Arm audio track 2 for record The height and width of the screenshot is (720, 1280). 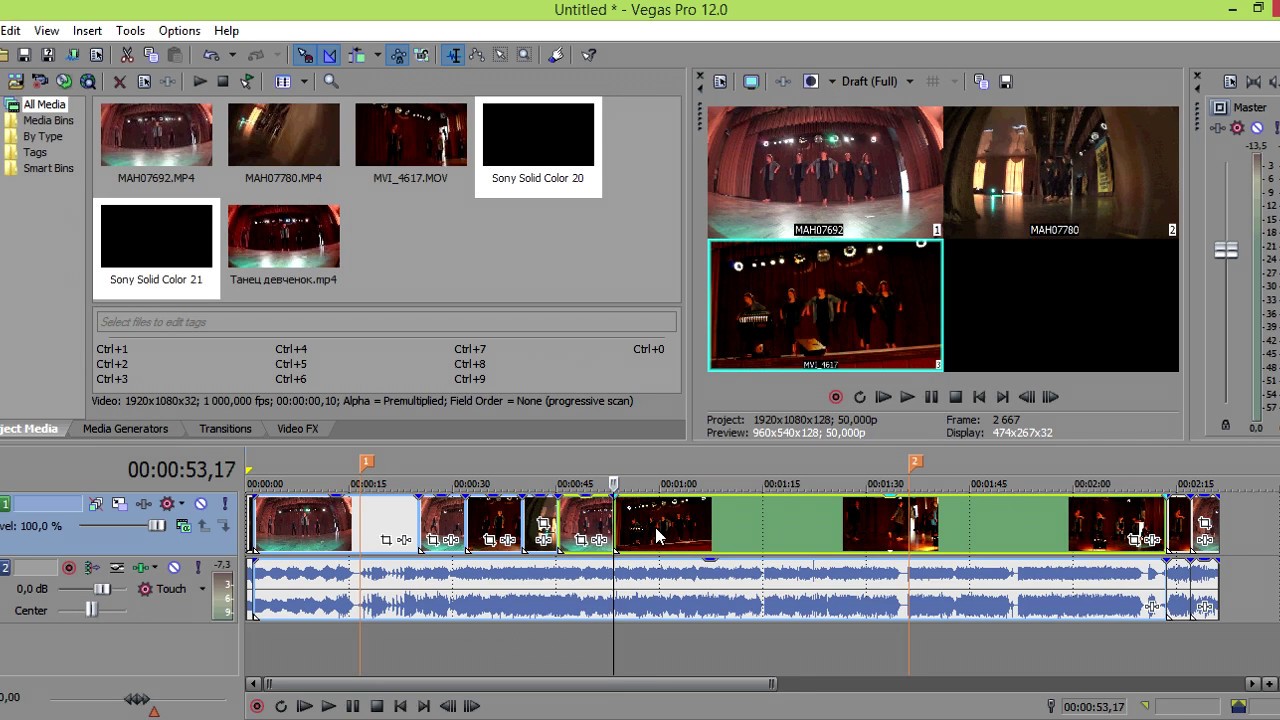(x=69, y=567)
